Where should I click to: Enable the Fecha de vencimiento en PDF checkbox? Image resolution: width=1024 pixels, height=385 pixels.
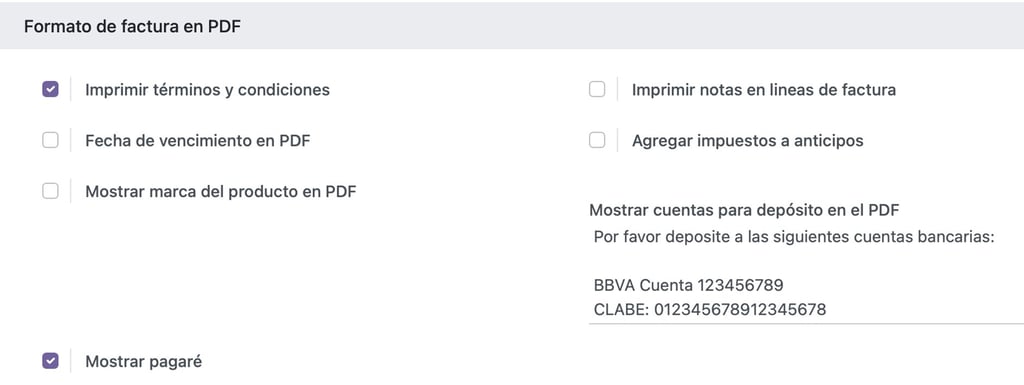(50, 140)
